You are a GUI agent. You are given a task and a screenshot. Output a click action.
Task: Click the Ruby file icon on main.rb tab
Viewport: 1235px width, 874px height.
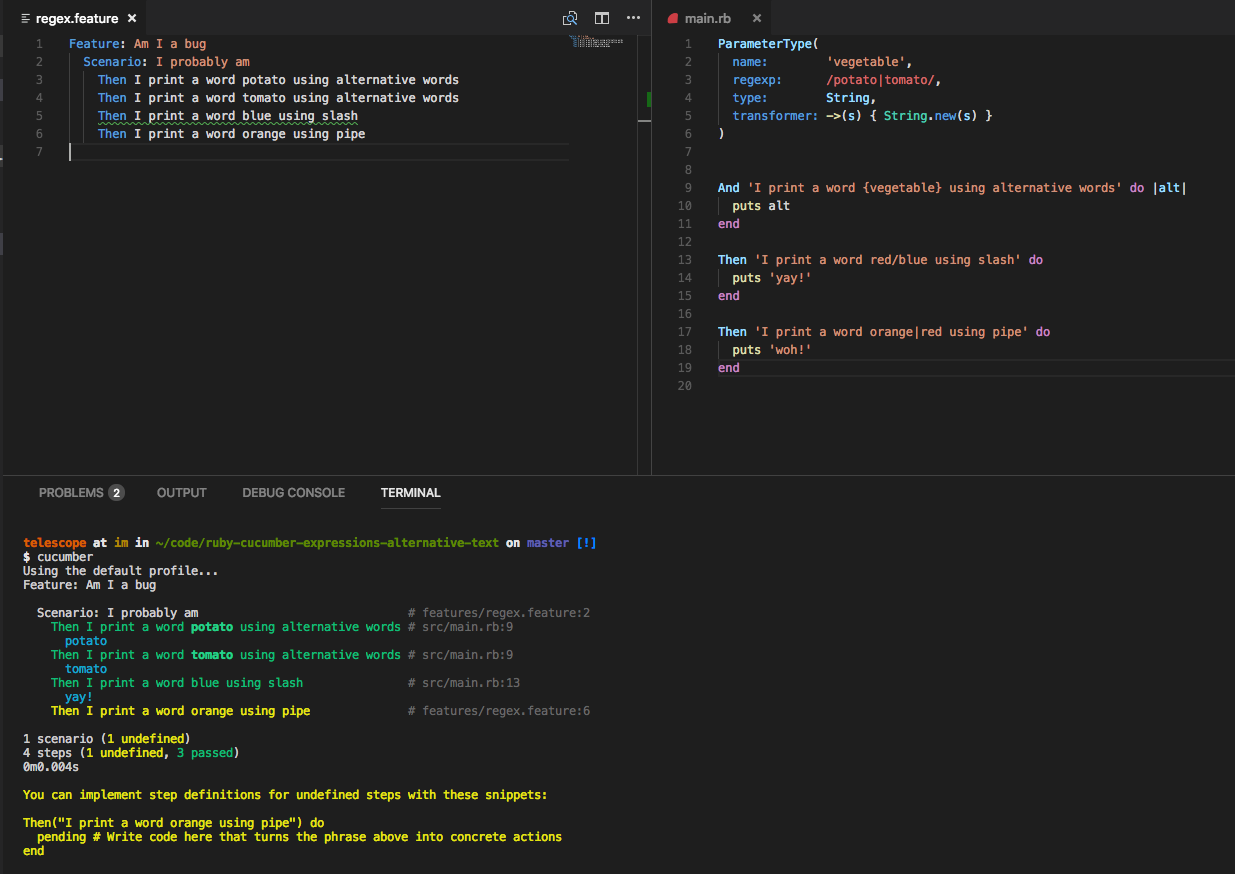673,18
